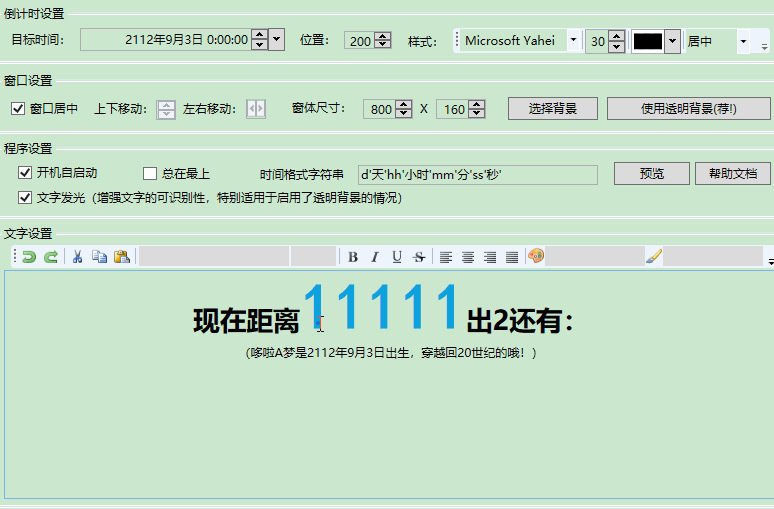
Task: Increase the target time value
Action: [260, 35]
